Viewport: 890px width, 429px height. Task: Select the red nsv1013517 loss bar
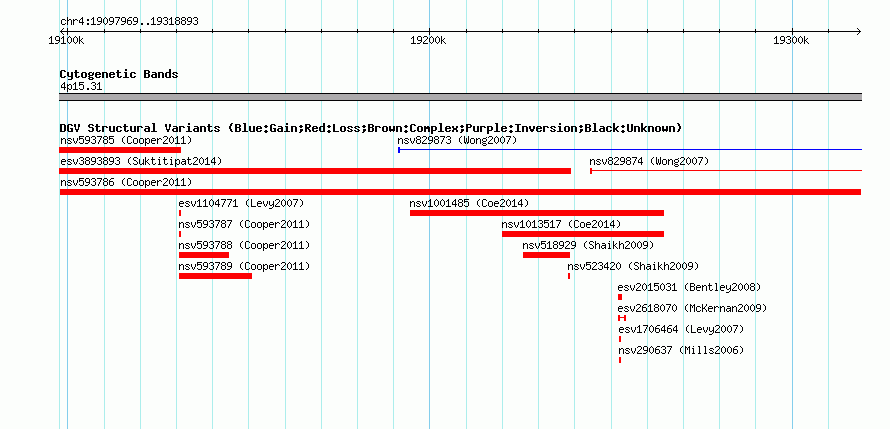click(583, 234)
